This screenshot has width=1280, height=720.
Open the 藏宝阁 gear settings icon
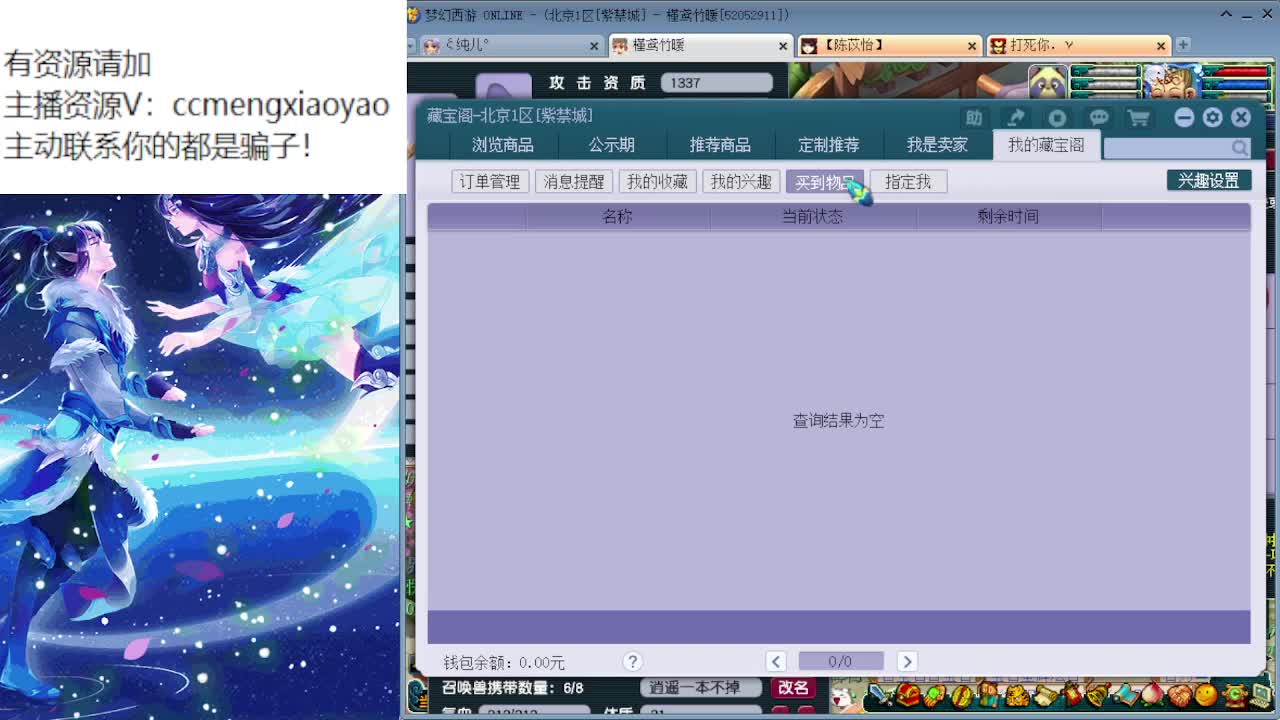tap(1213, 117)
